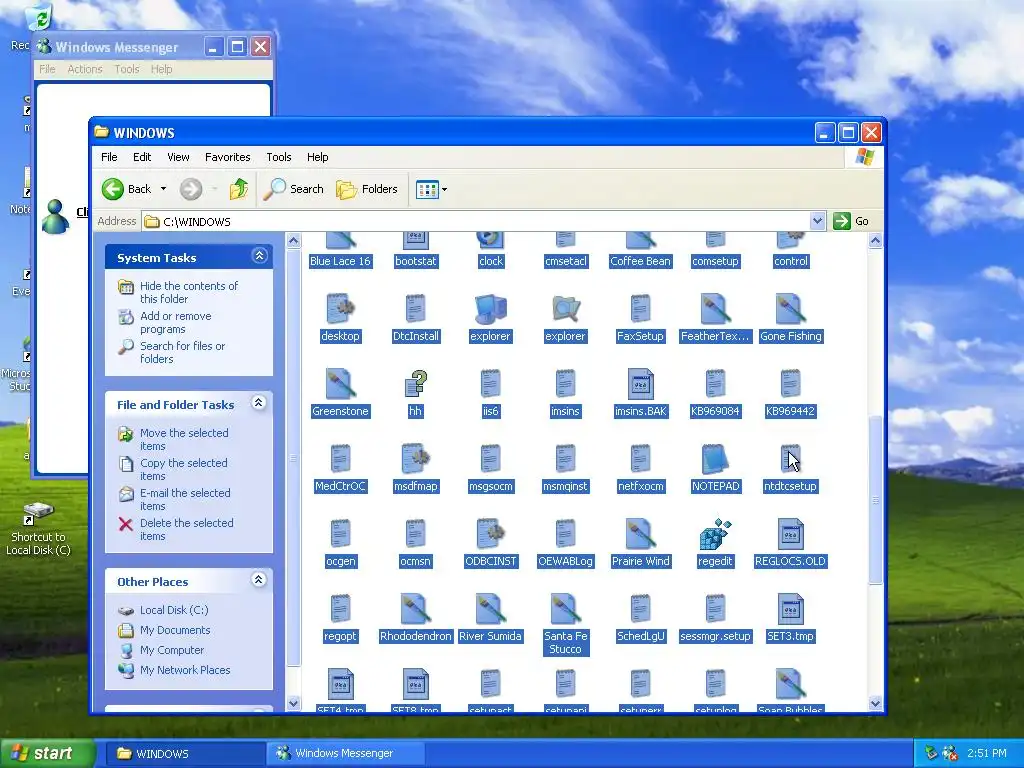Screen dimensions: 1024x768
Task: Expand the Address bar dropdown list
Action: click(x=817, y=221)
